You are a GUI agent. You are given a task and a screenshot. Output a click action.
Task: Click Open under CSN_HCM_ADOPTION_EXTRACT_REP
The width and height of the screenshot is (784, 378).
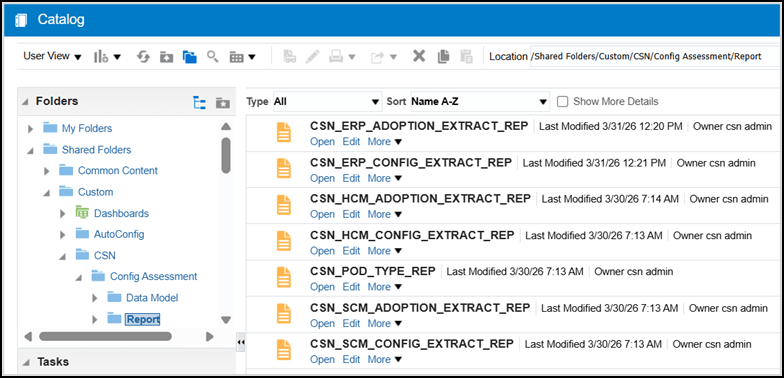[322, 214]
